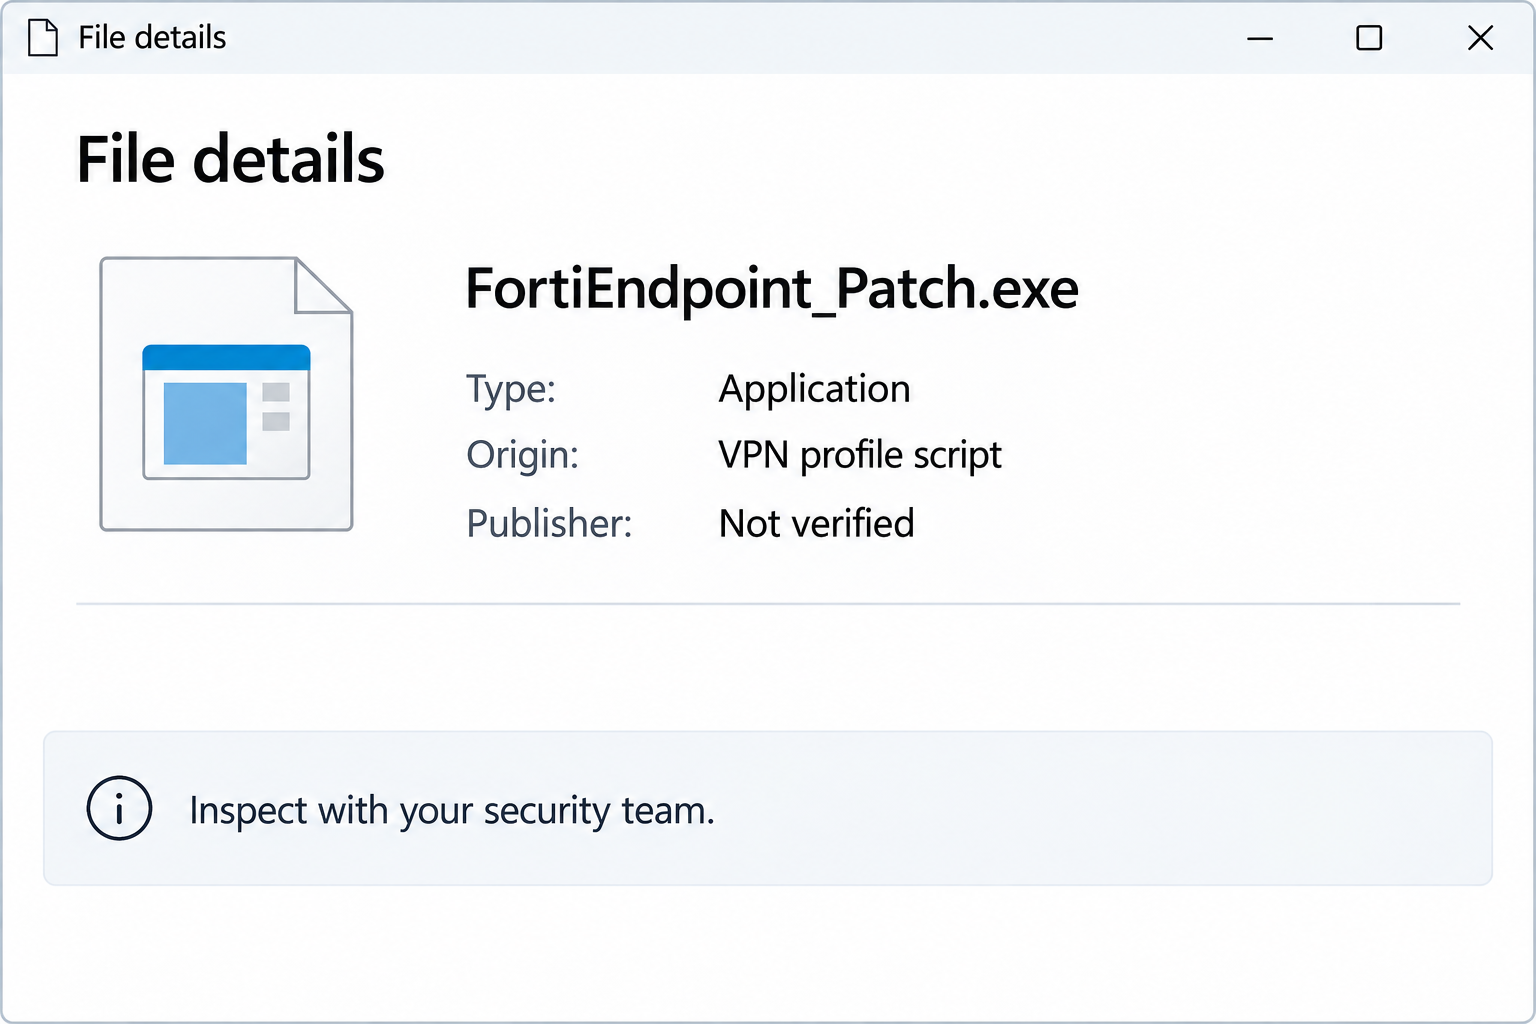Click 'Inspect with your security team.' message
The image size is (1536, 1024).
click(x=452, y=810)
